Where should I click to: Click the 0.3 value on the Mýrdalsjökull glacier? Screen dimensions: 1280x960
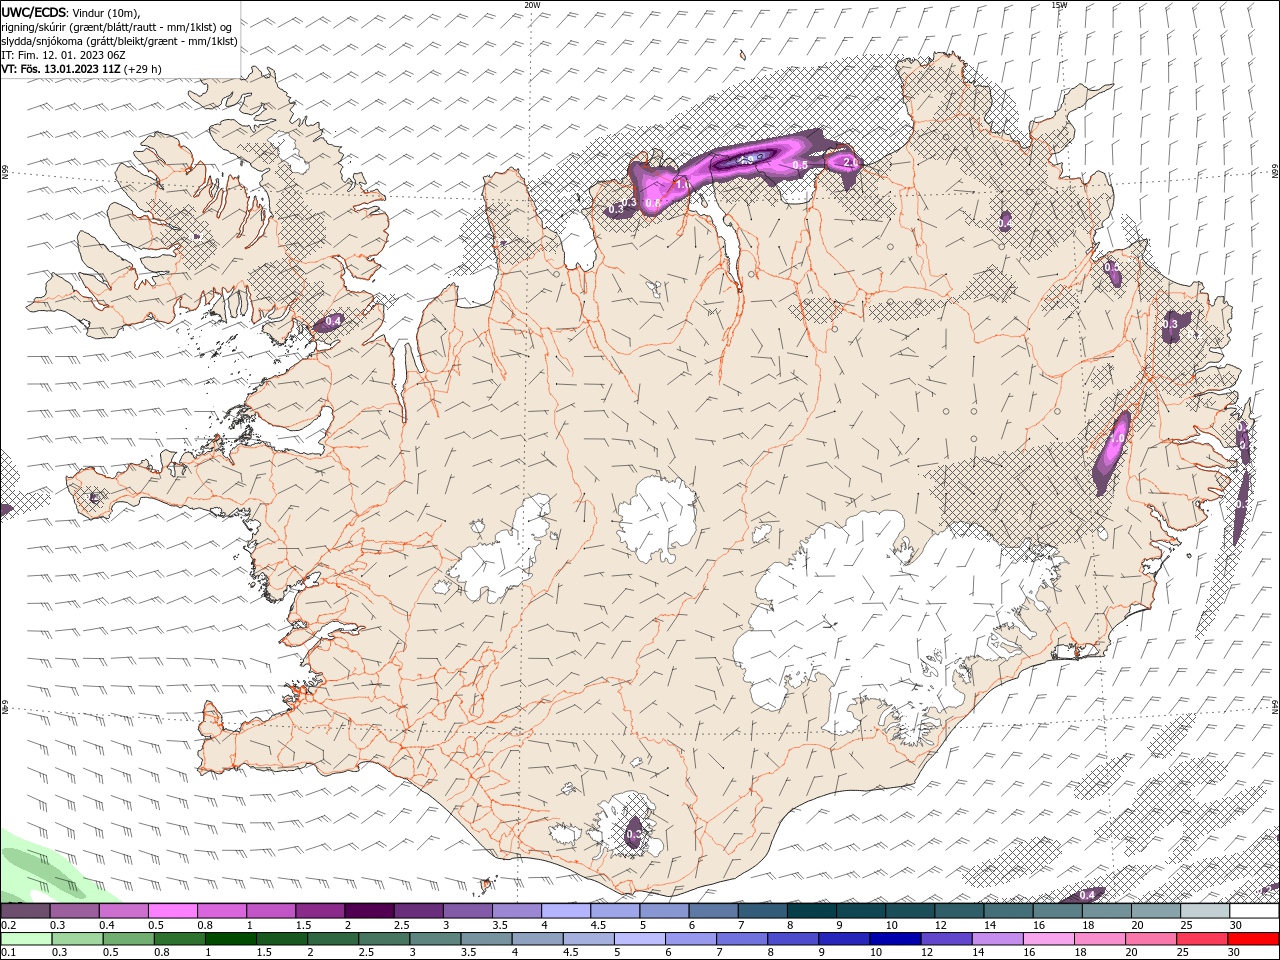tap(634, 834)
